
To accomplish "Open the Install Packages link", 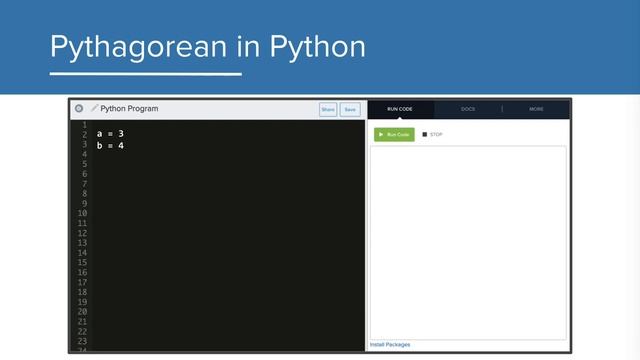I will [390, 344].
